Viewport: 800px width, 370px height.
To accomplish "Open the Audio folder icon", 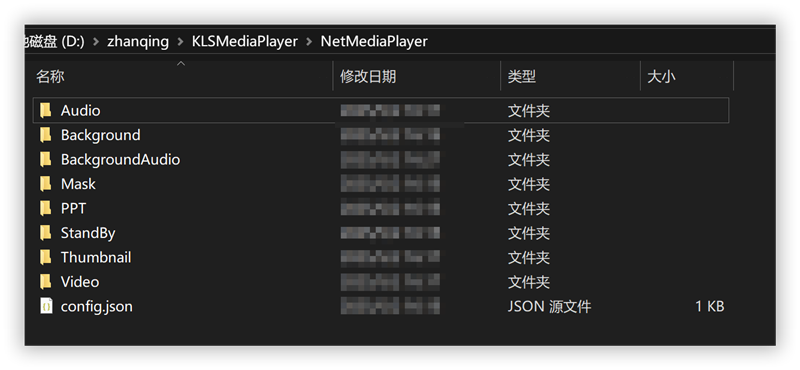I will (46, 110).
